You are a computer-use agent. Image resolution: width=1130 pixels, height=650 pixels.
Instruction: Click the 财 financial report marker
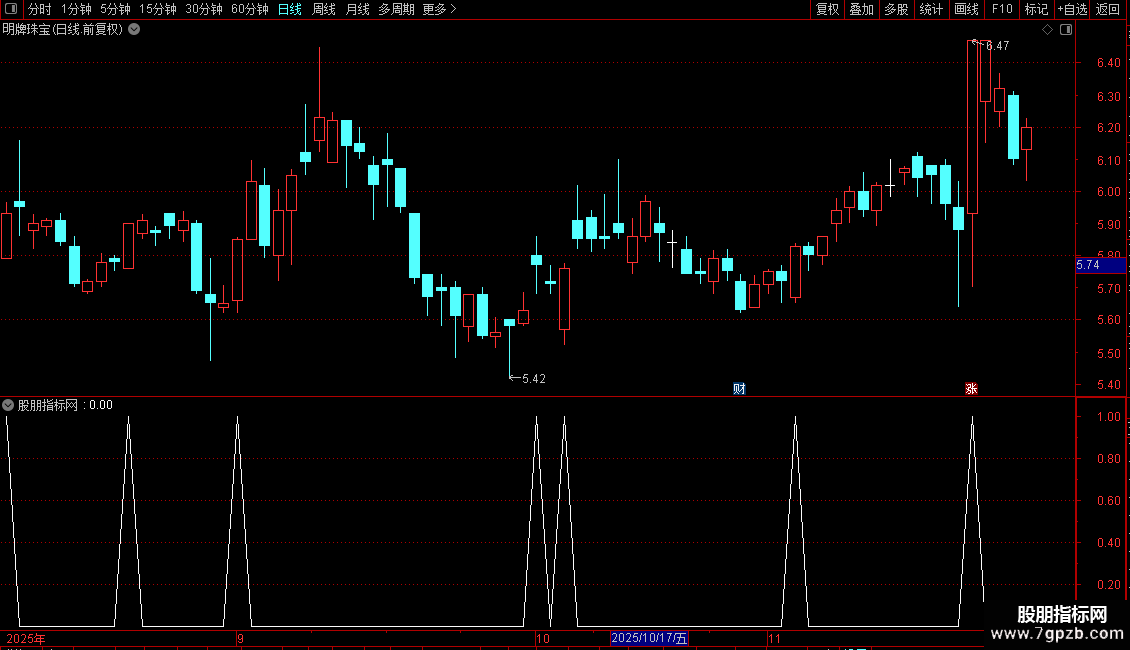pos(739,388)
